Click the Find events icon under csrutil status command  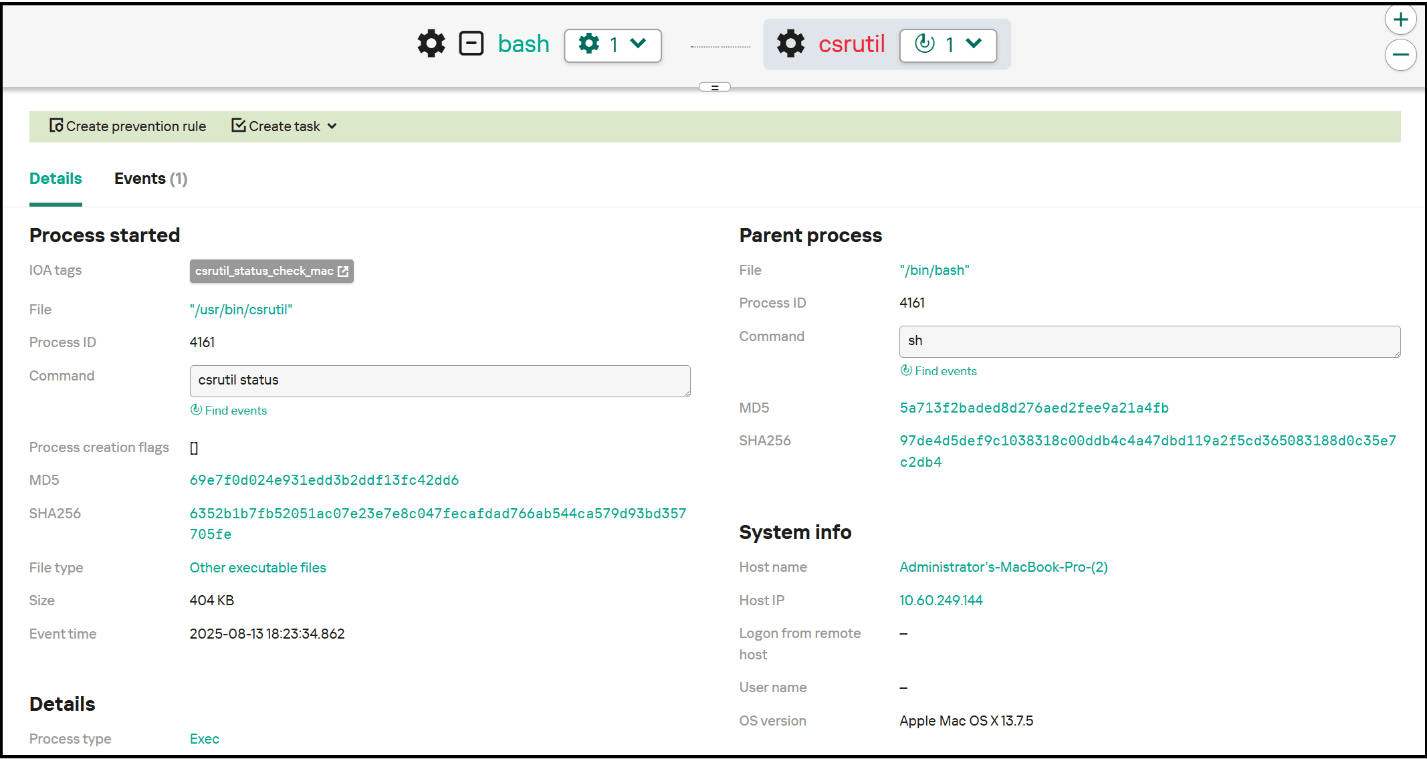pos(196,410)
